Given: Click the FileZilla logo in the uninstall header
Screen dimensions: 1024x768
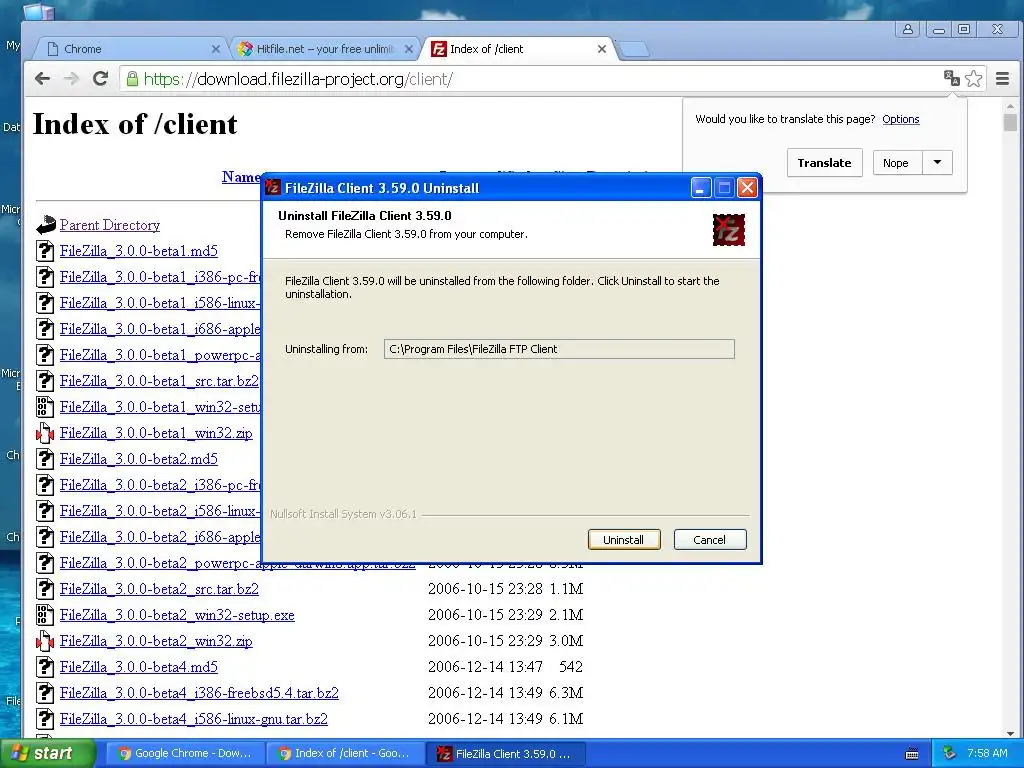Looking at the screenshot, I should tap(729, 230).
